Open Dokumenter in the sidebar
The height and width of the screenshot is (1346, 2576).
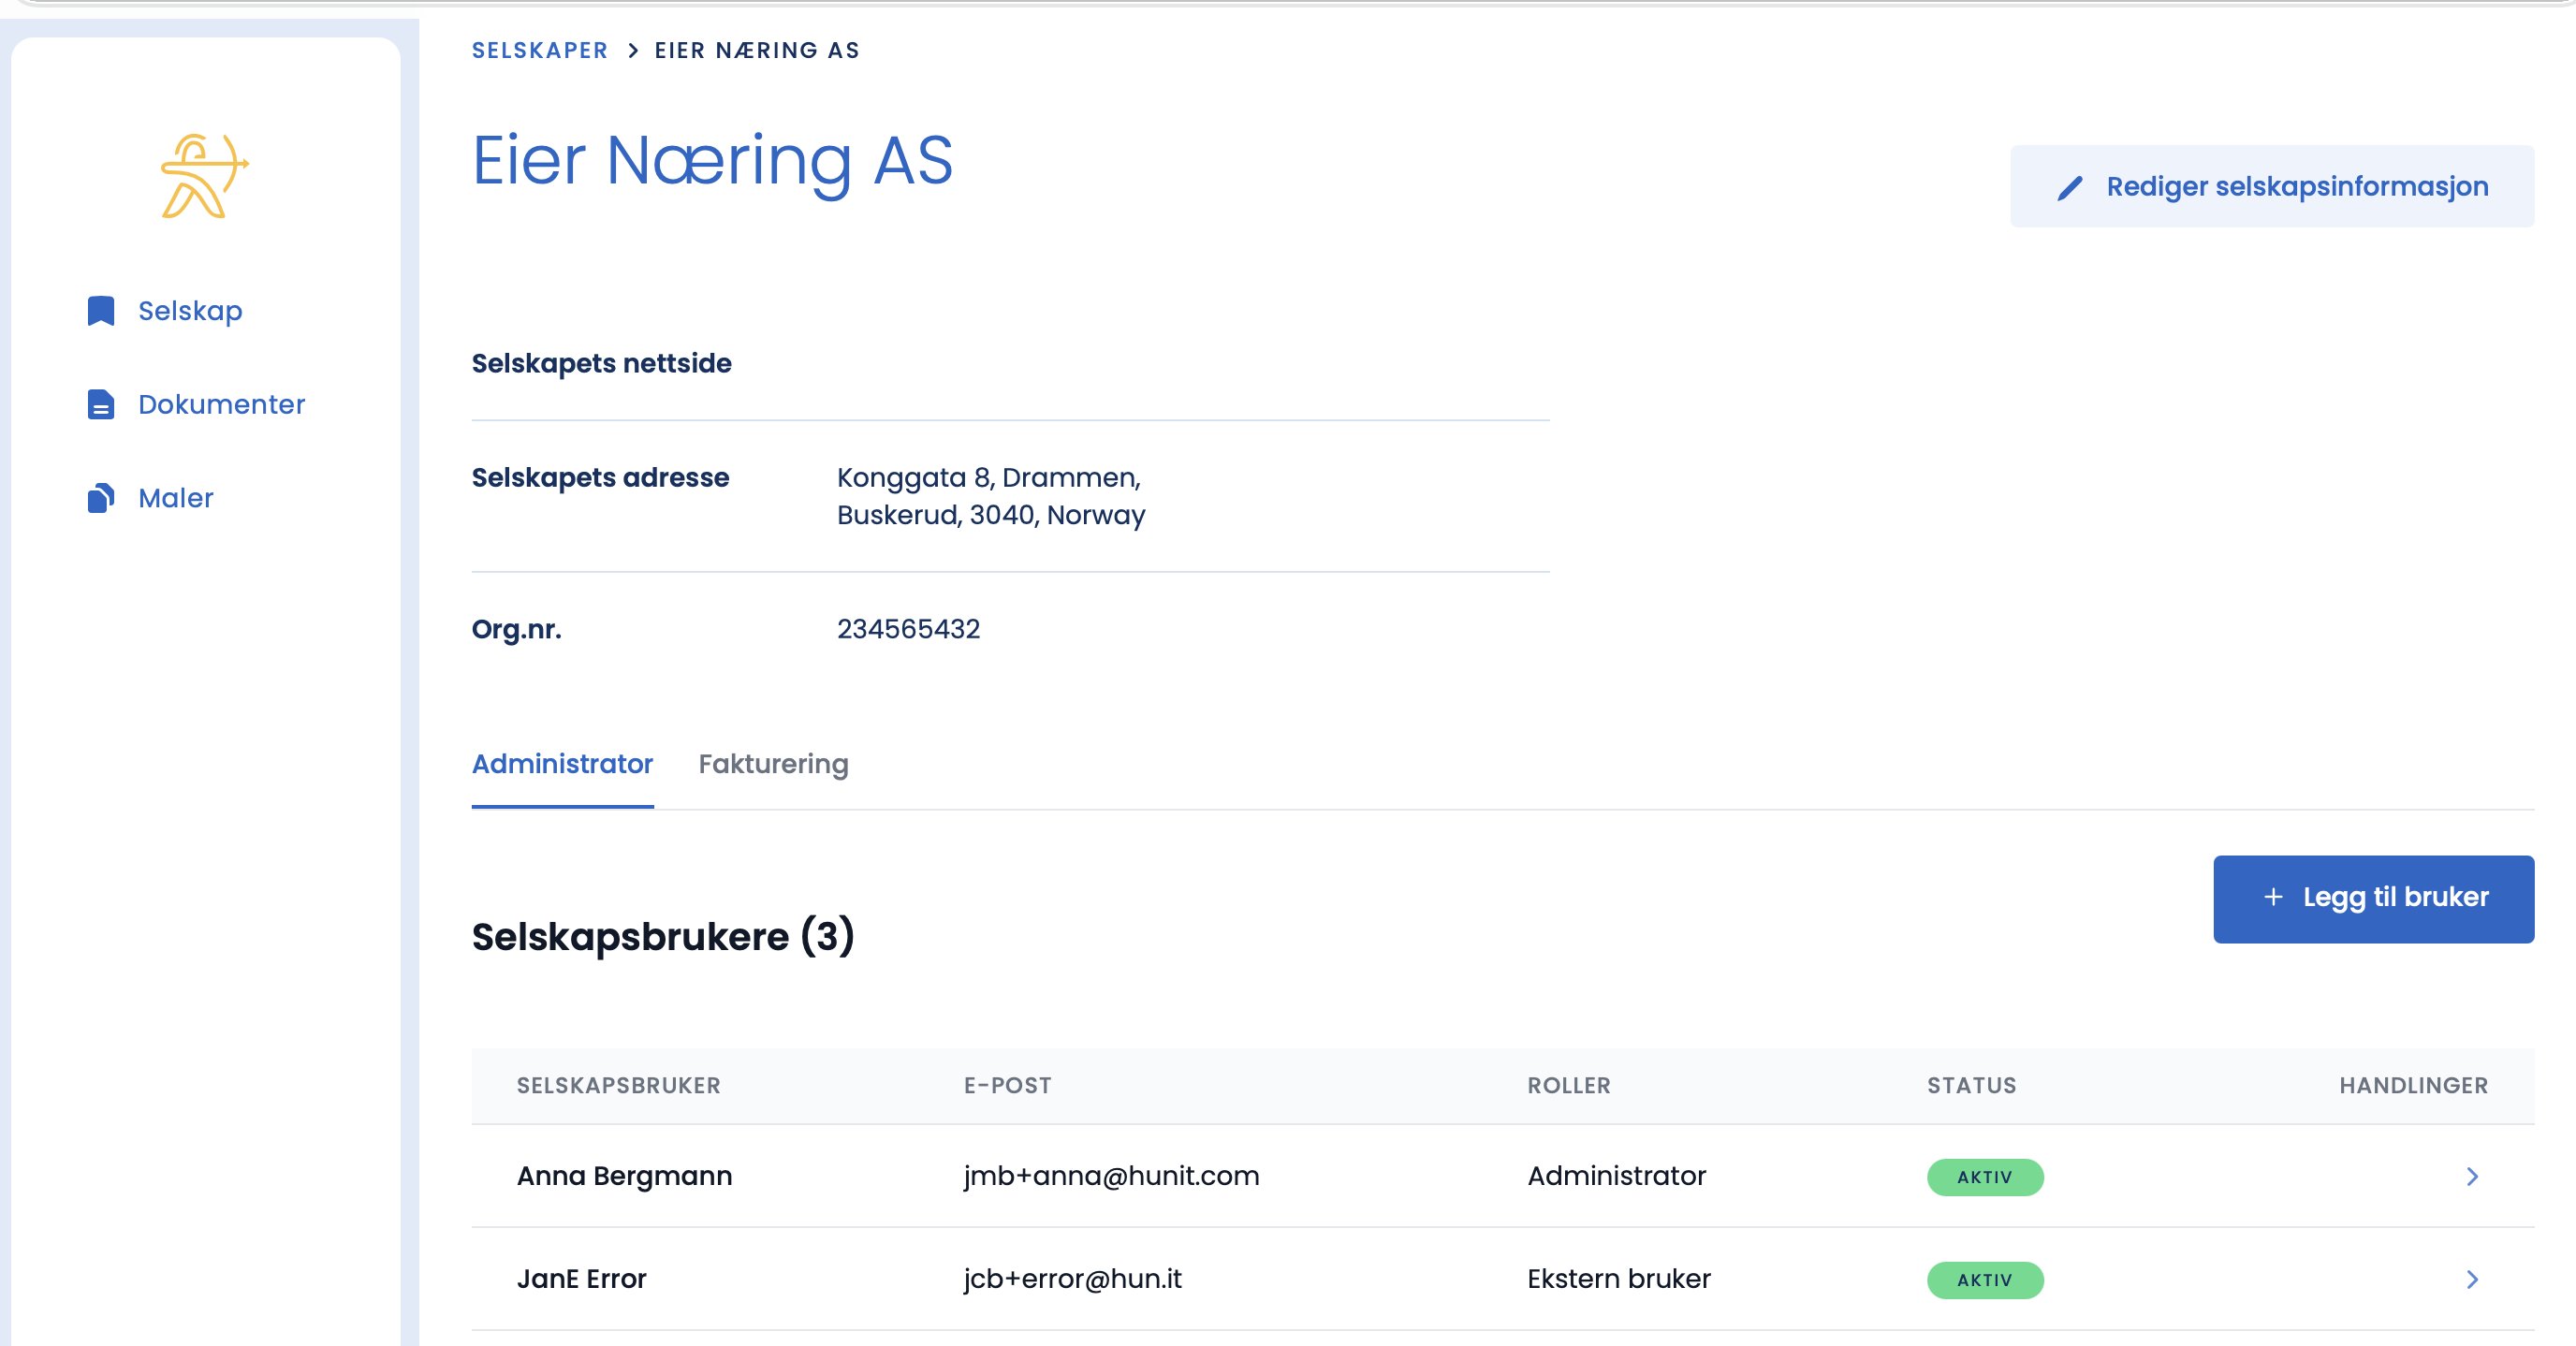click(221, 404)
